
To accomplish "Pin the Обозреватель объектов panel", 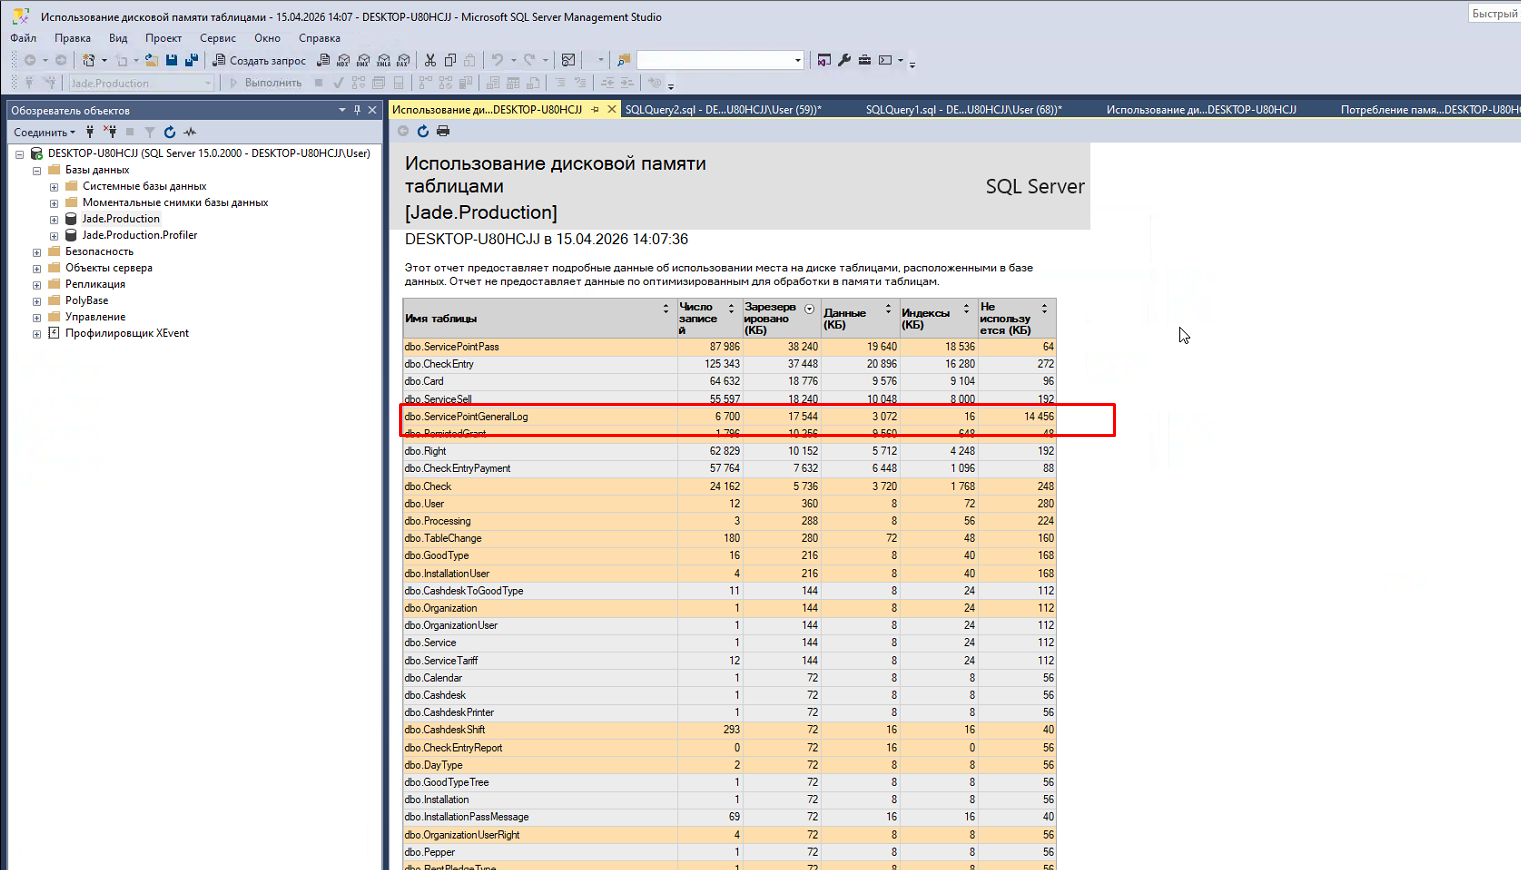I will (x=357, y=110).
